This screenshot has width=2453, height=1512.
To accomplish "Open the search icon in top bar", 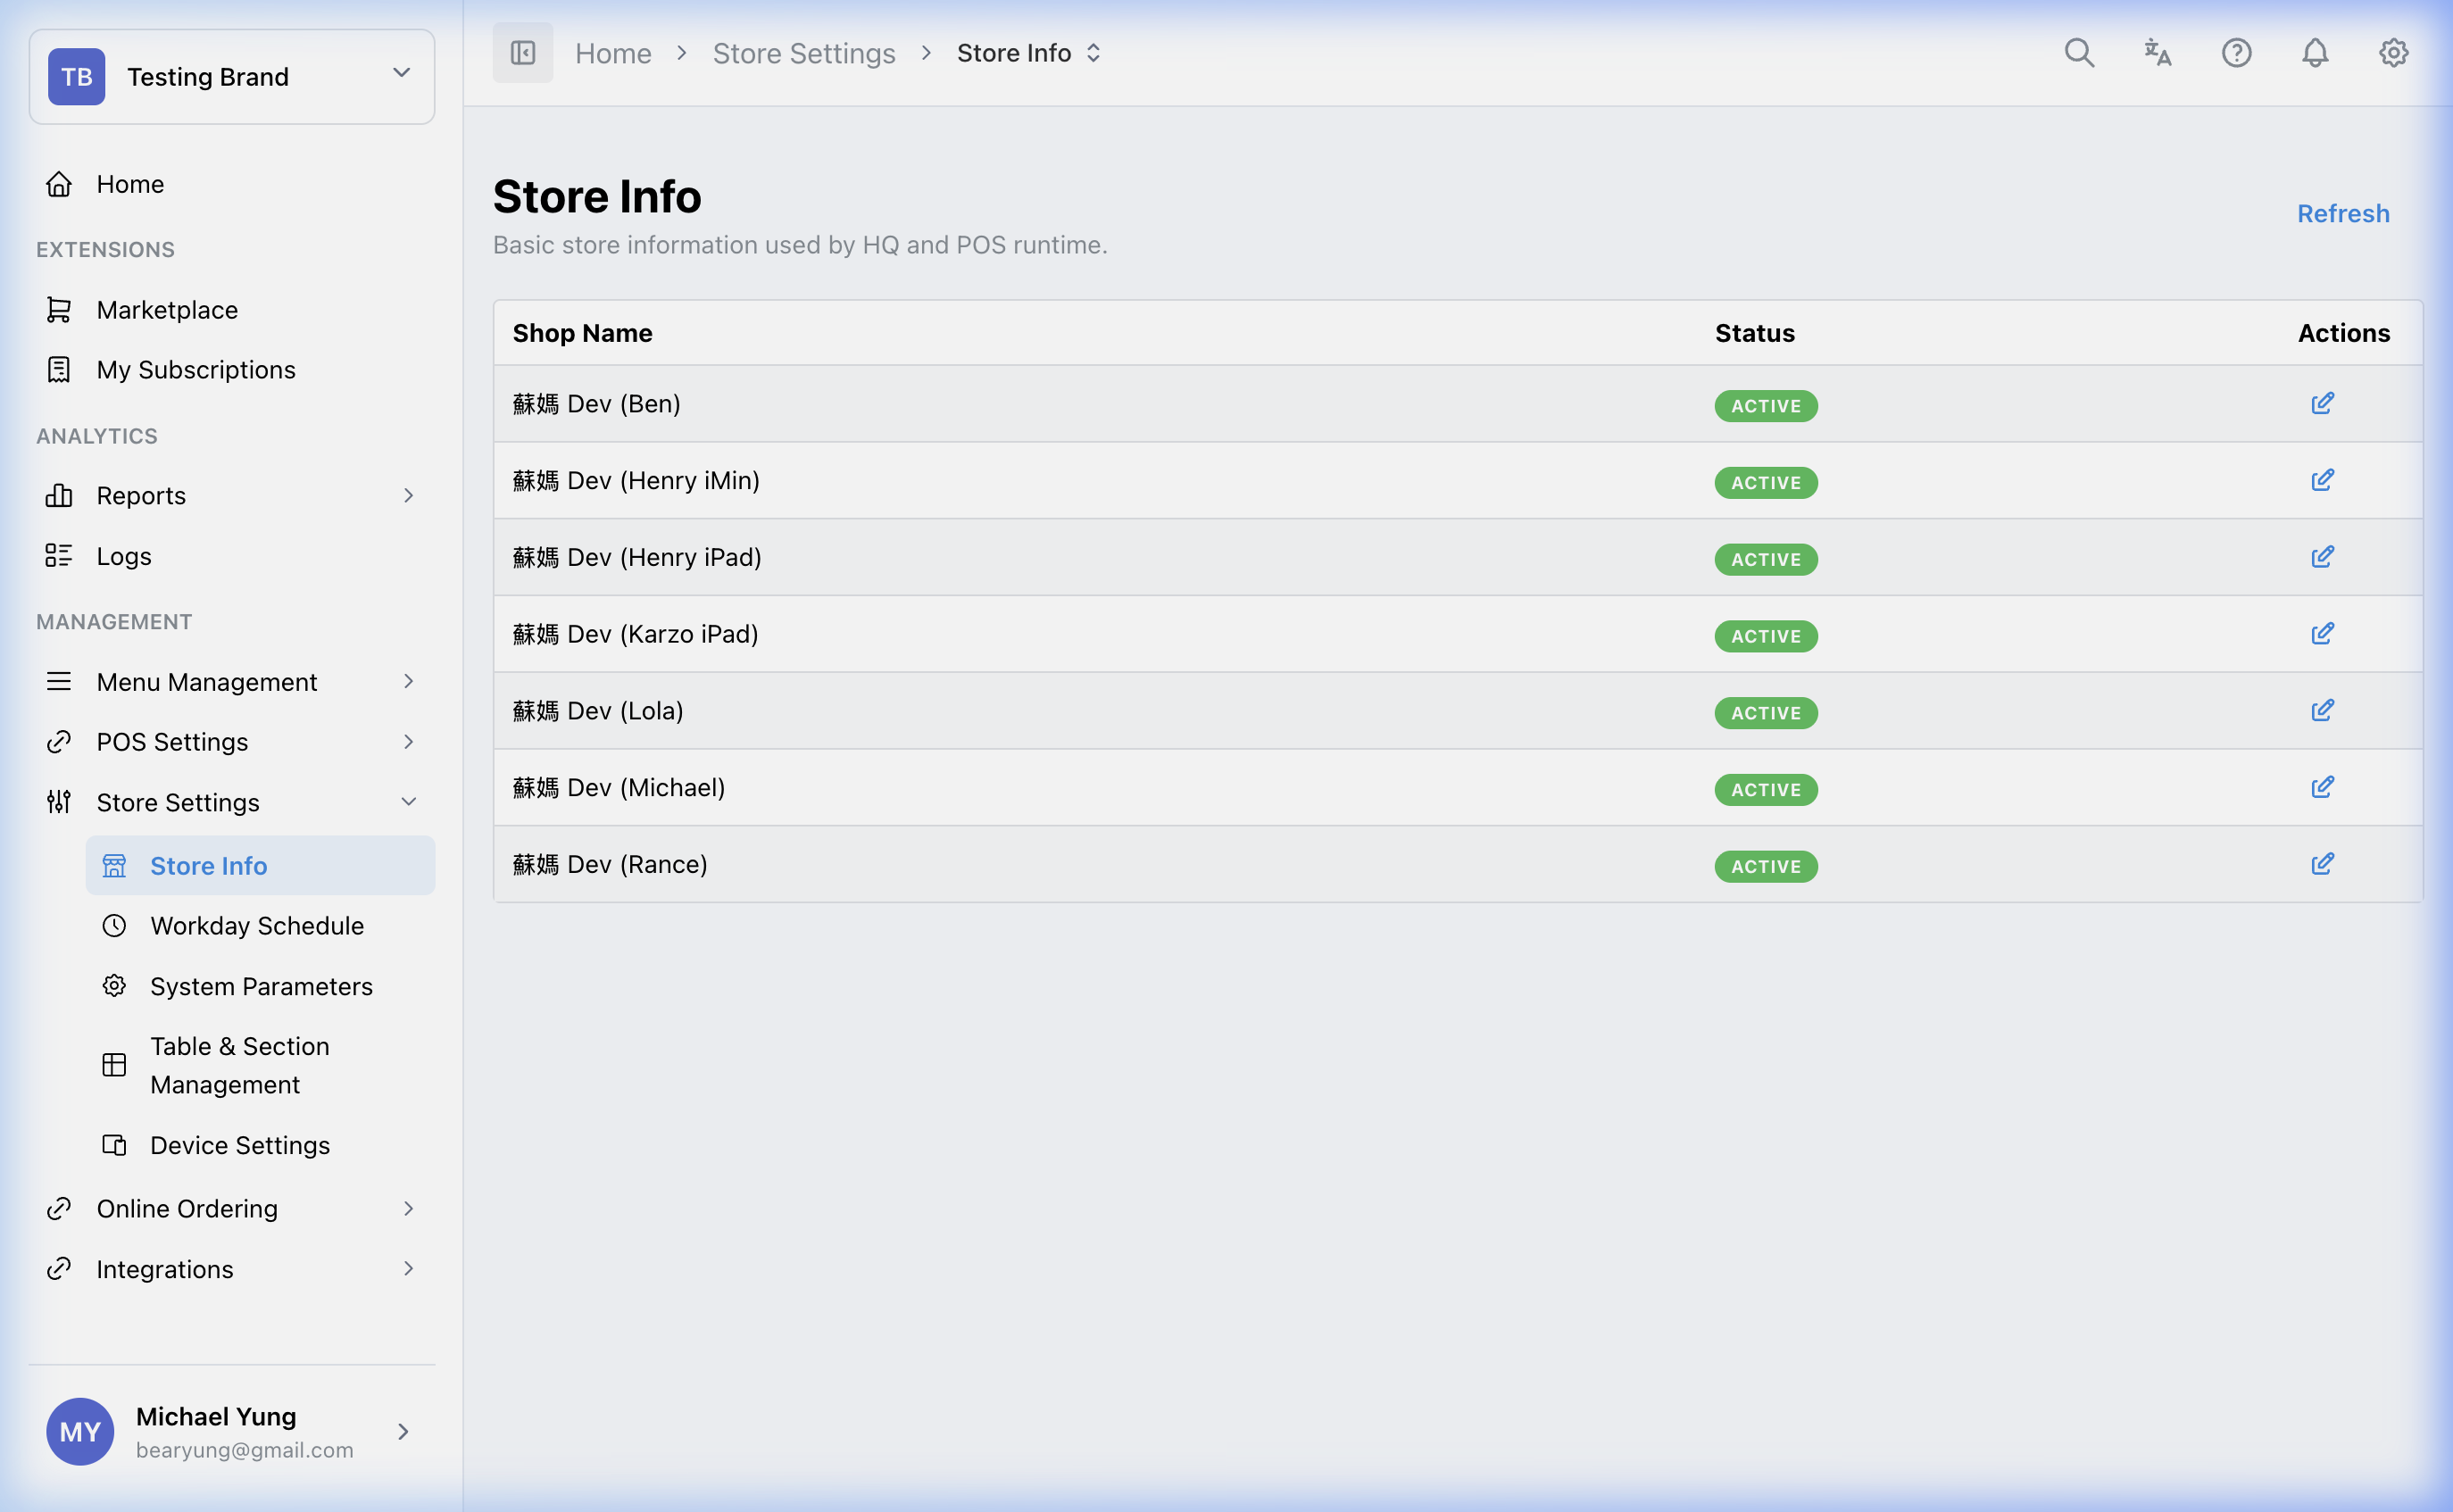I will (2078, 53).
